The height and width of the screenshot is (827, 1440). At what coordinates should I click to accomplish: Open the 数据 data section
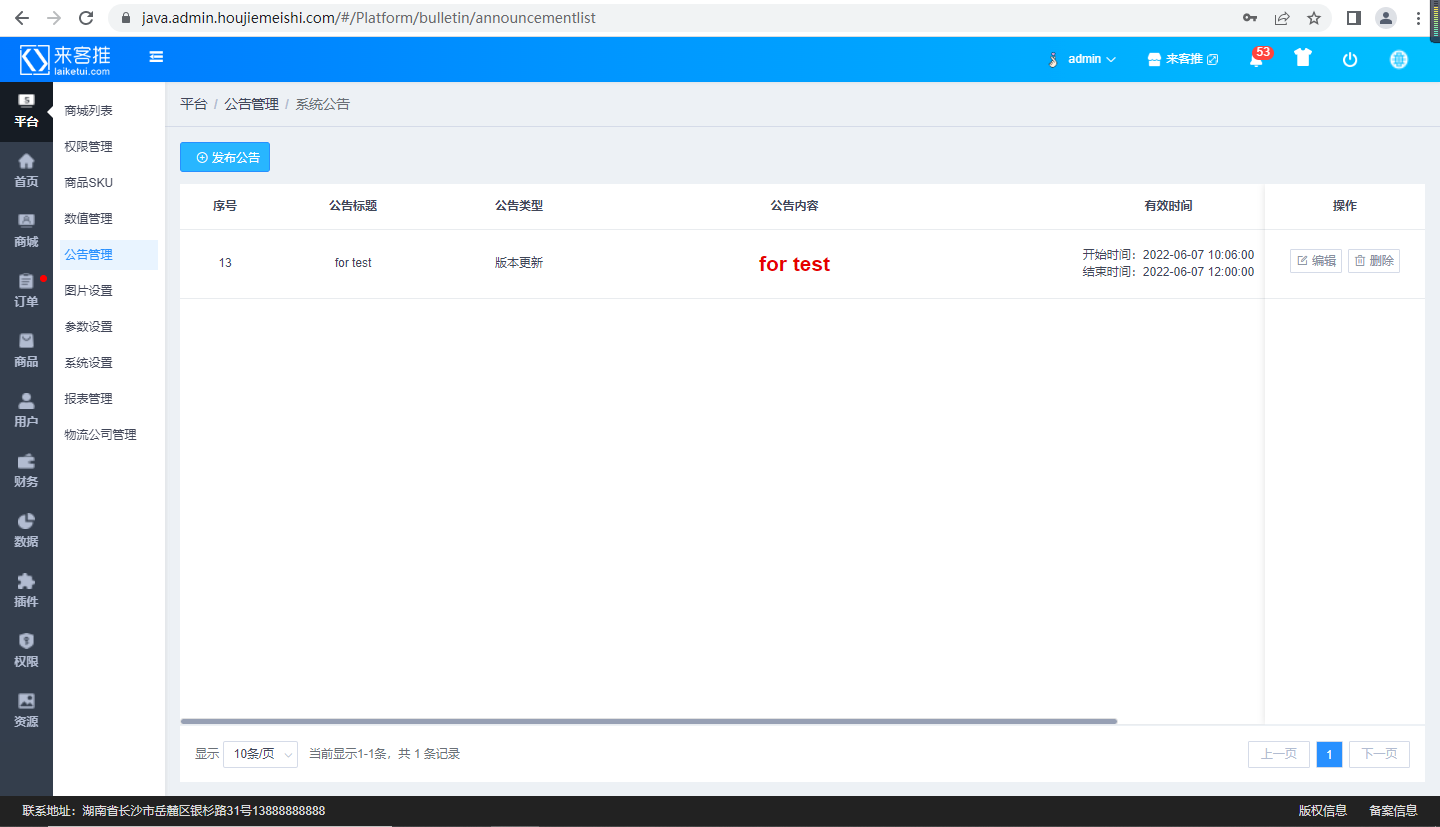pyautogui.click(x=26, y=531)
